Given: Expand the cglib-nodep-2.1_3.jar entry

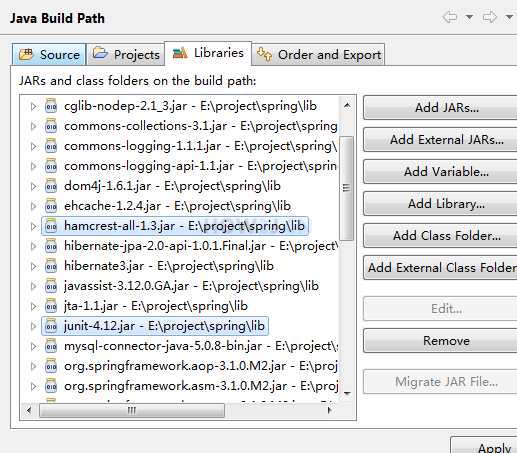Looking at the screenshot, I should (x=33, y=106).
